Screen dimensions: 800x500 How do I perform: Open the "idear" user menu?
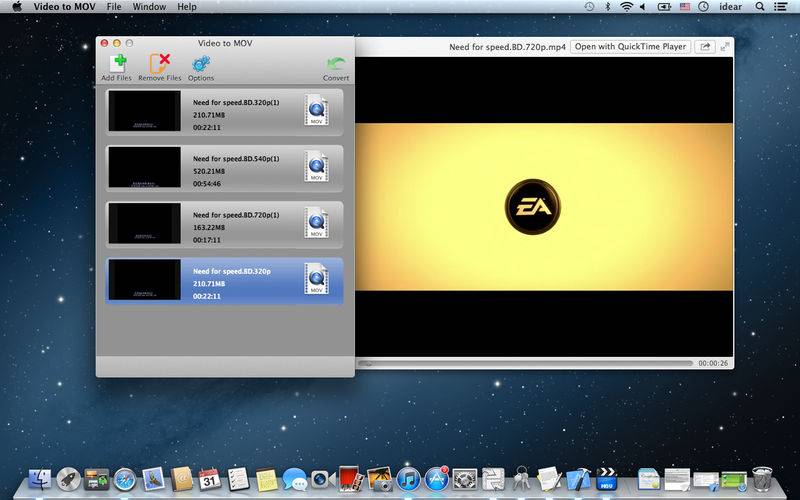731,7
